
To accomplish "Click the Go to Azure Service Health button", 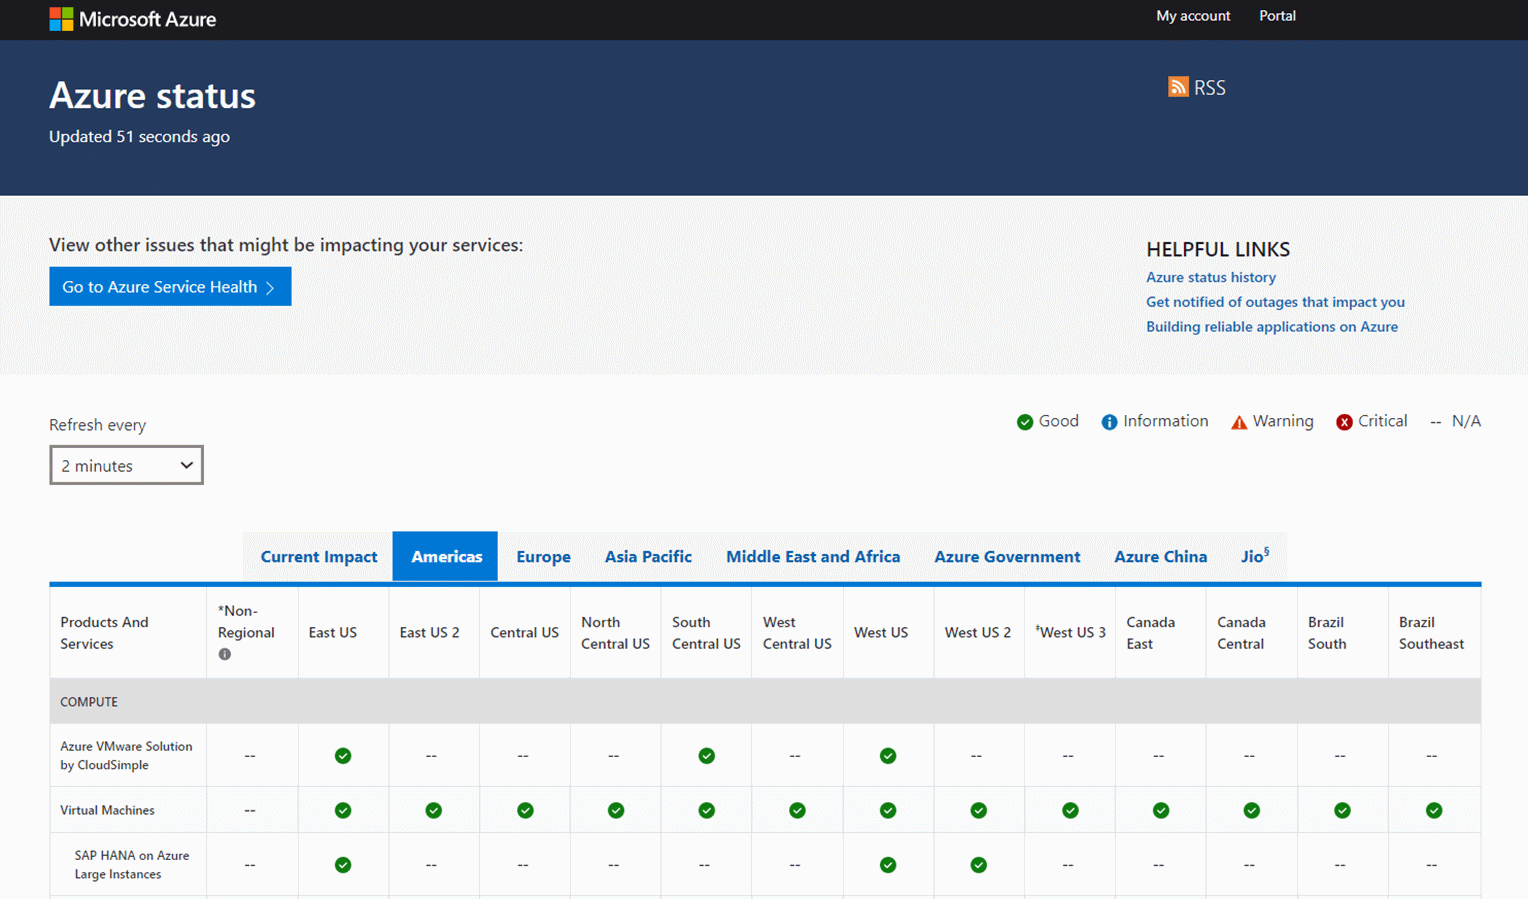I will coord(170,286).
